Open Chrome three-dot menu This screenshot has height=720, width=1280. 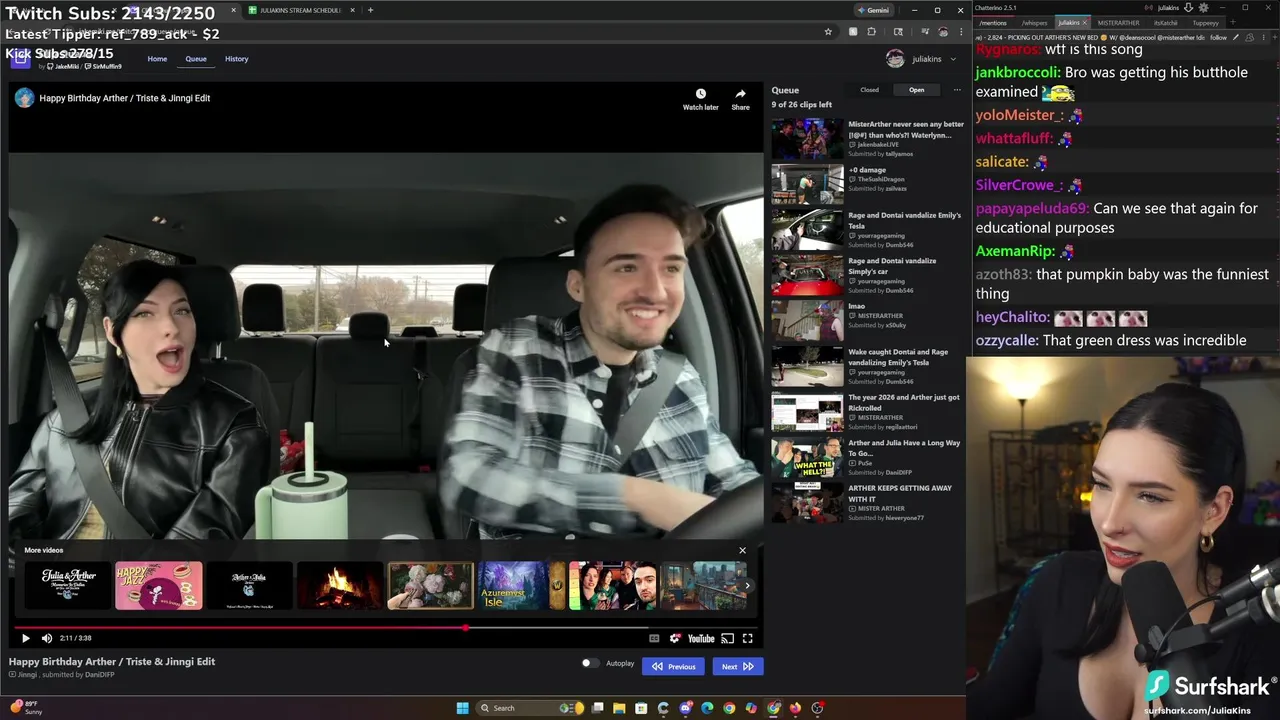[960, 32]
